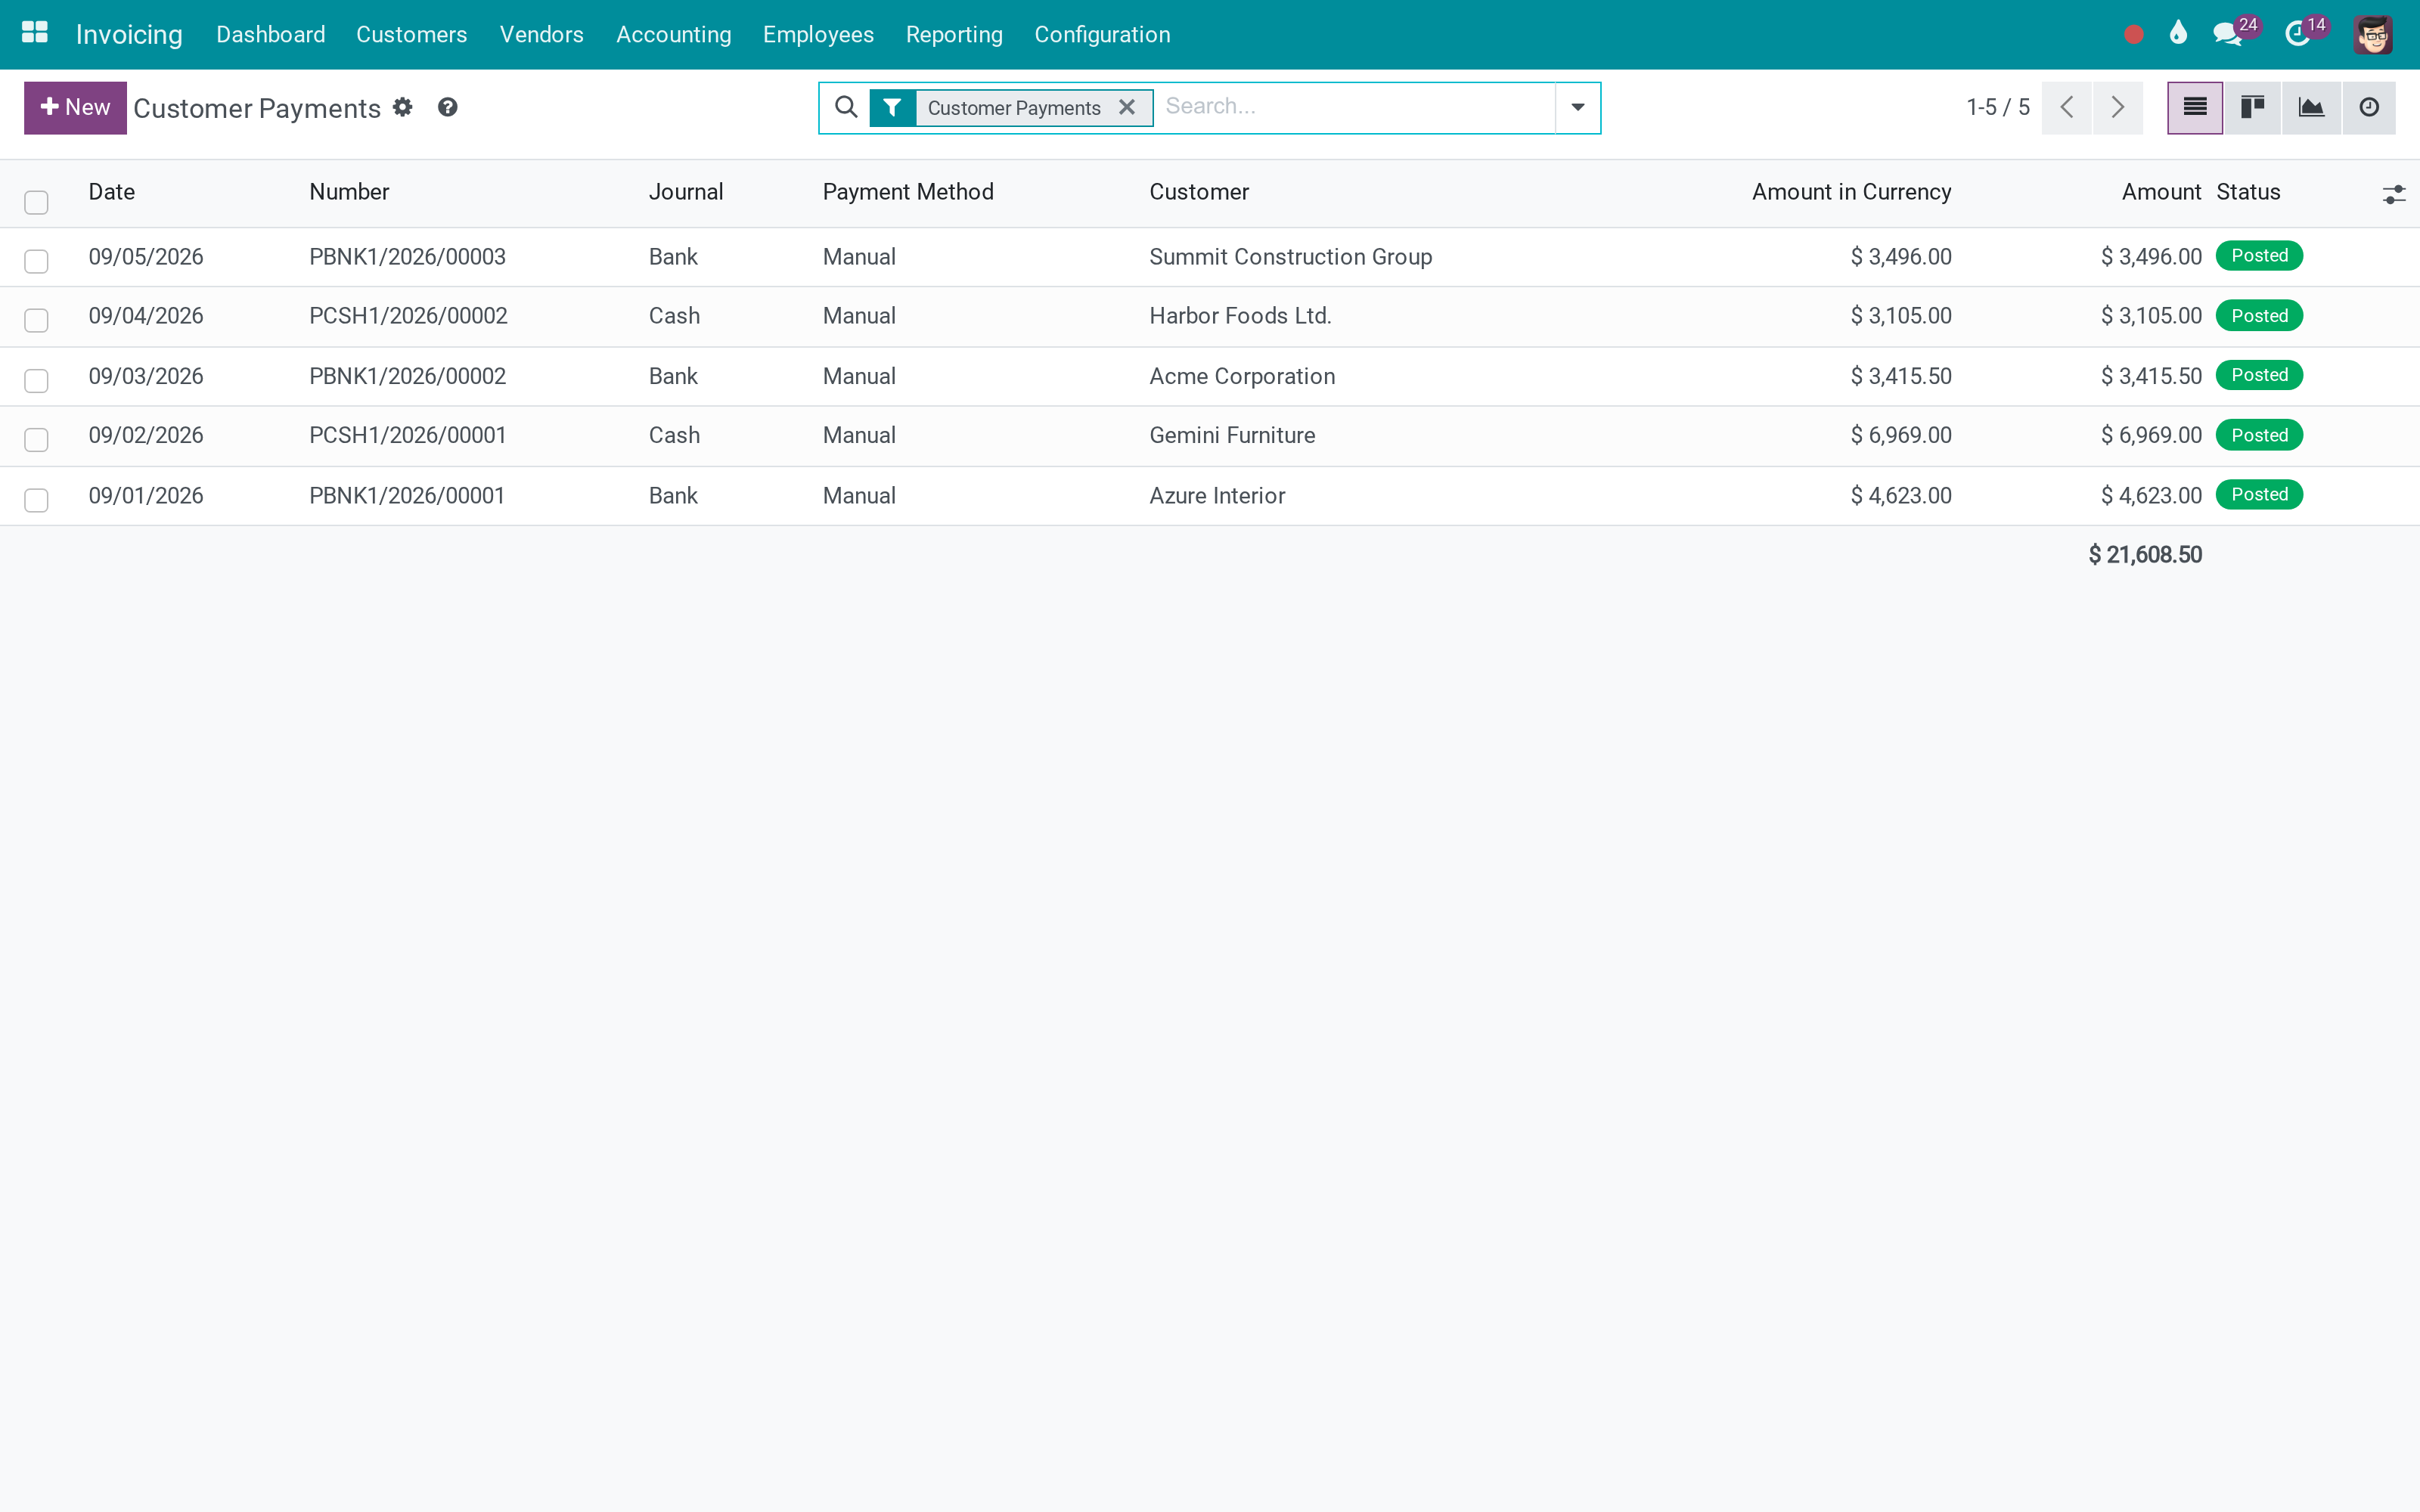Switch to kanban view

2252,108
